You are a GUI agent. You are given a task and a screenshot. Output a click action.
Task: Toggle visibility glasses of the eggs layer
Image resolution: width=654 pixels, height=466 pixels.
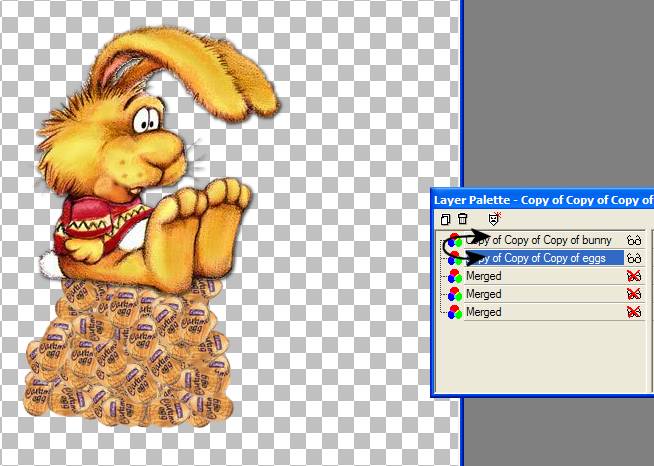(x=634, y=258)
